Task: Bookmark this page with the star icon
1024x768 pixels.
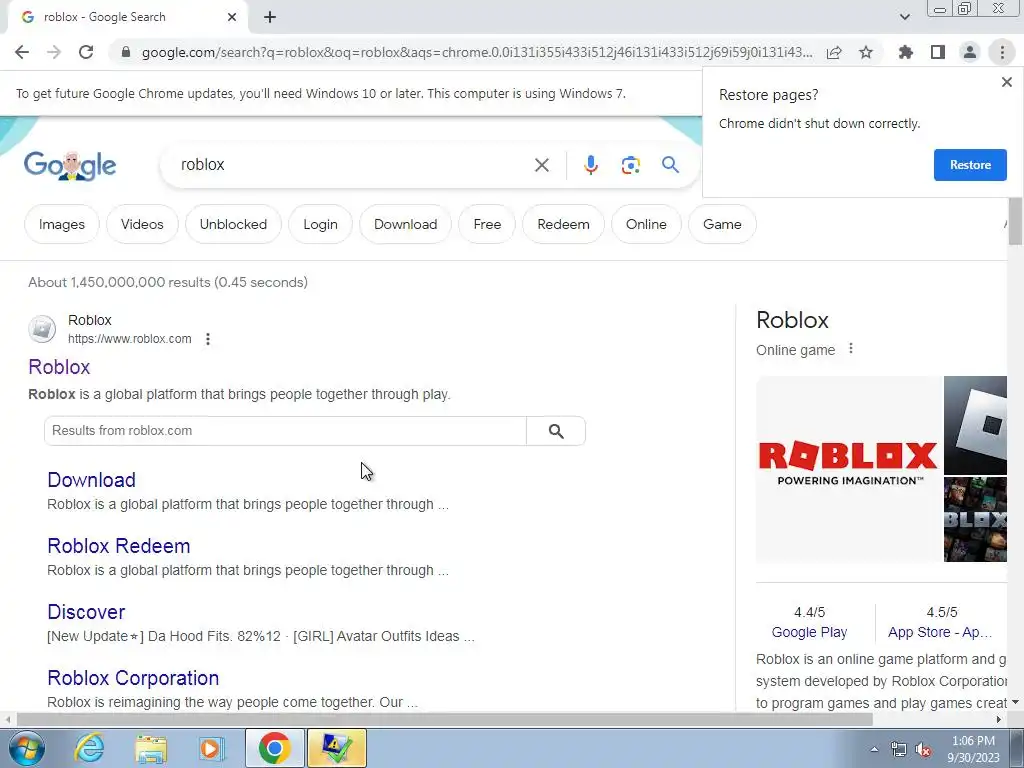Action: click(866, 52)
